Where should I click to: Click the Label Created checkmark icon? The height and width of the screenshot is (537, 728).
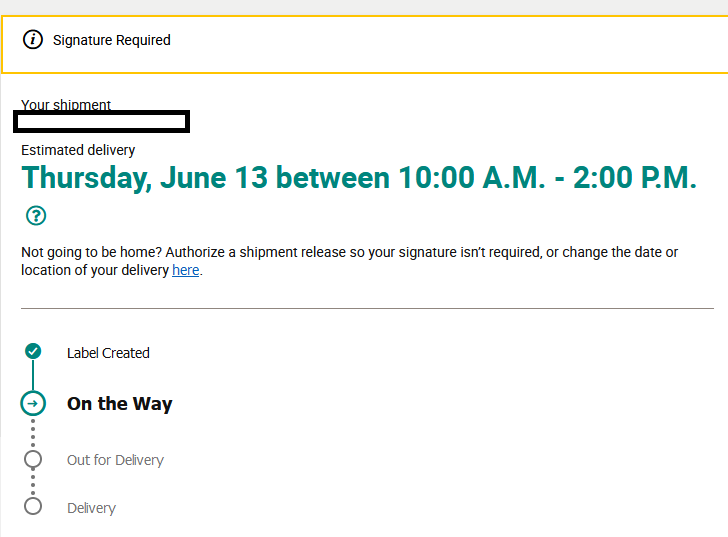tap(33, 351)
